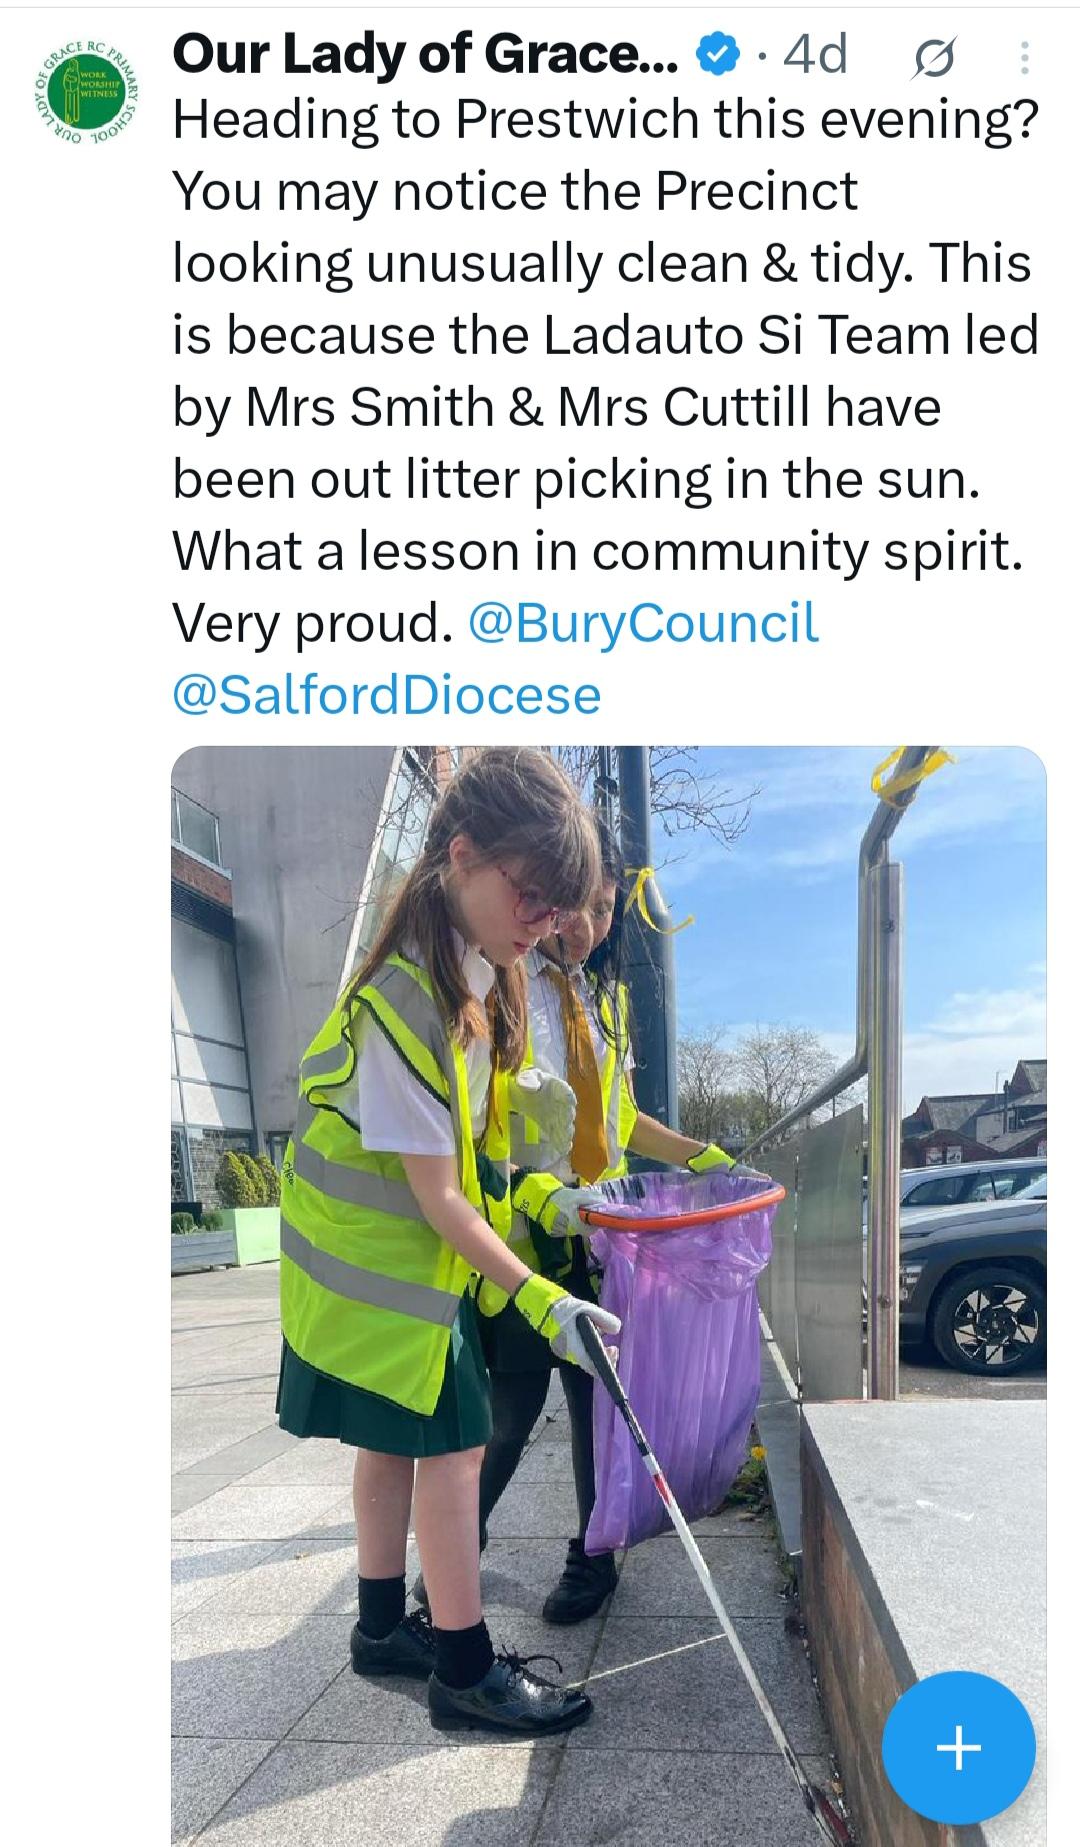Tap the floating compose plus button
This screenshot has width=1080, height=1847.
[x=958, y=1747]
